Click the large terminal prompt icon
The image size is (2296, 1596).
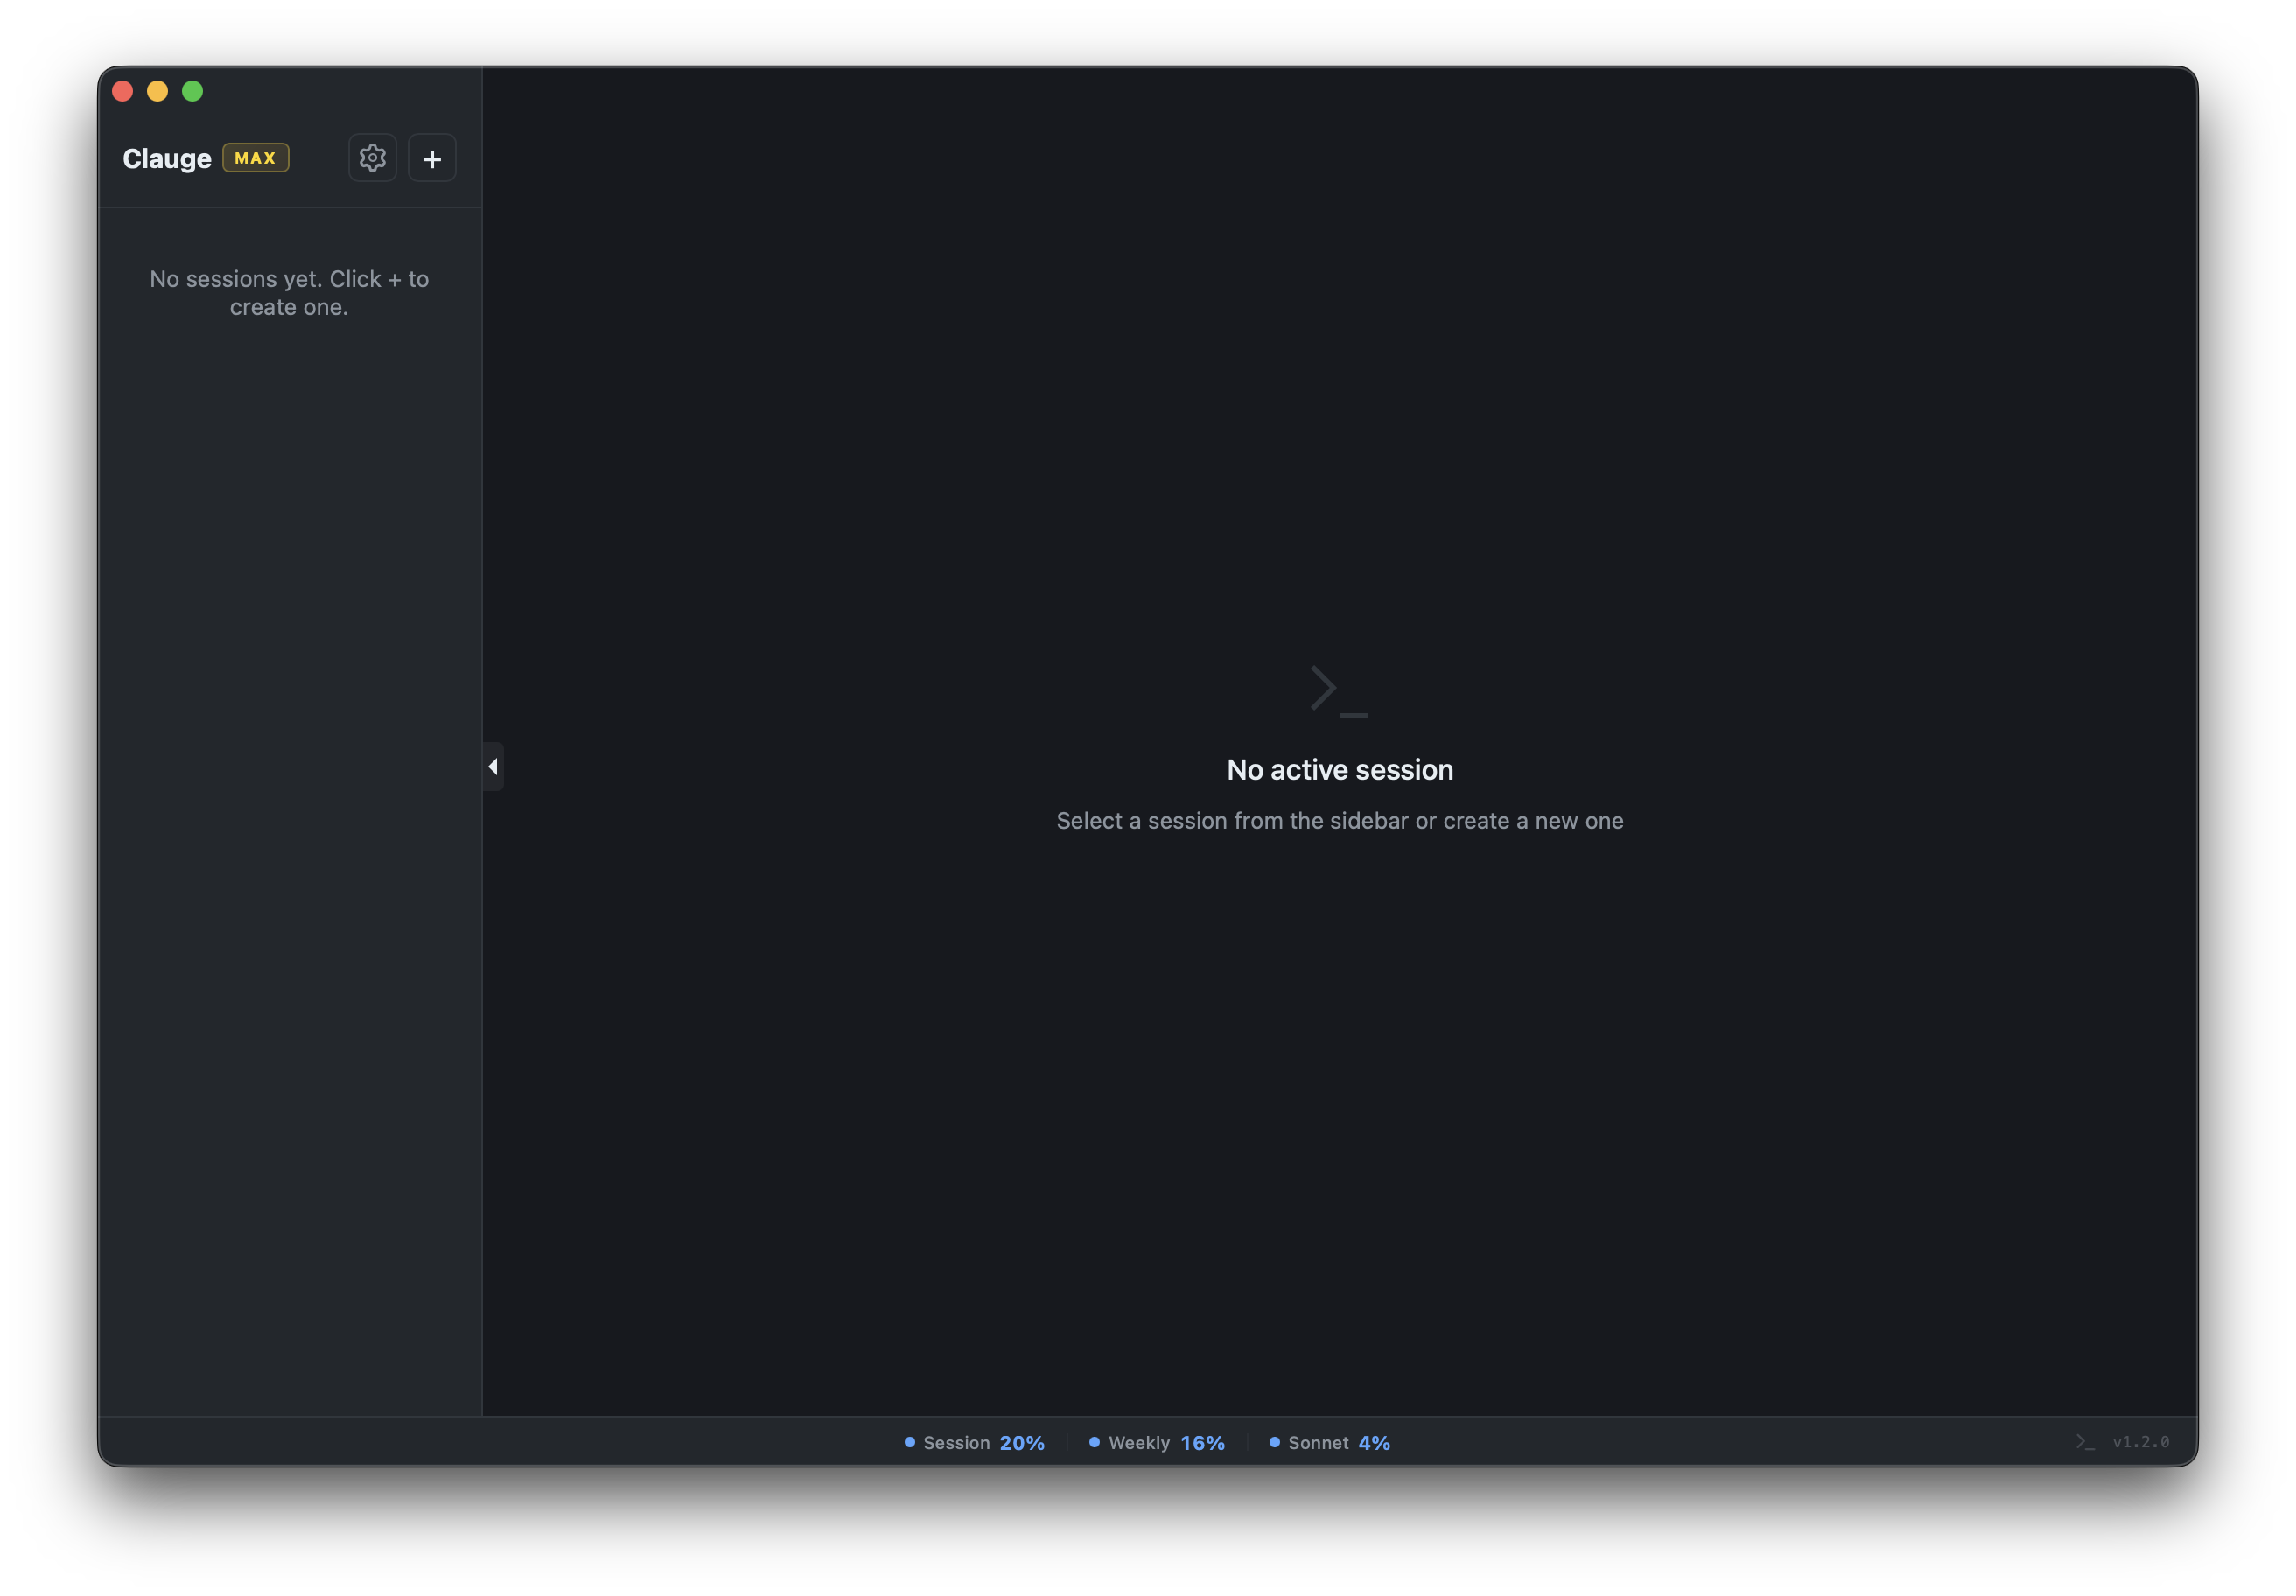coord(1339,691)
